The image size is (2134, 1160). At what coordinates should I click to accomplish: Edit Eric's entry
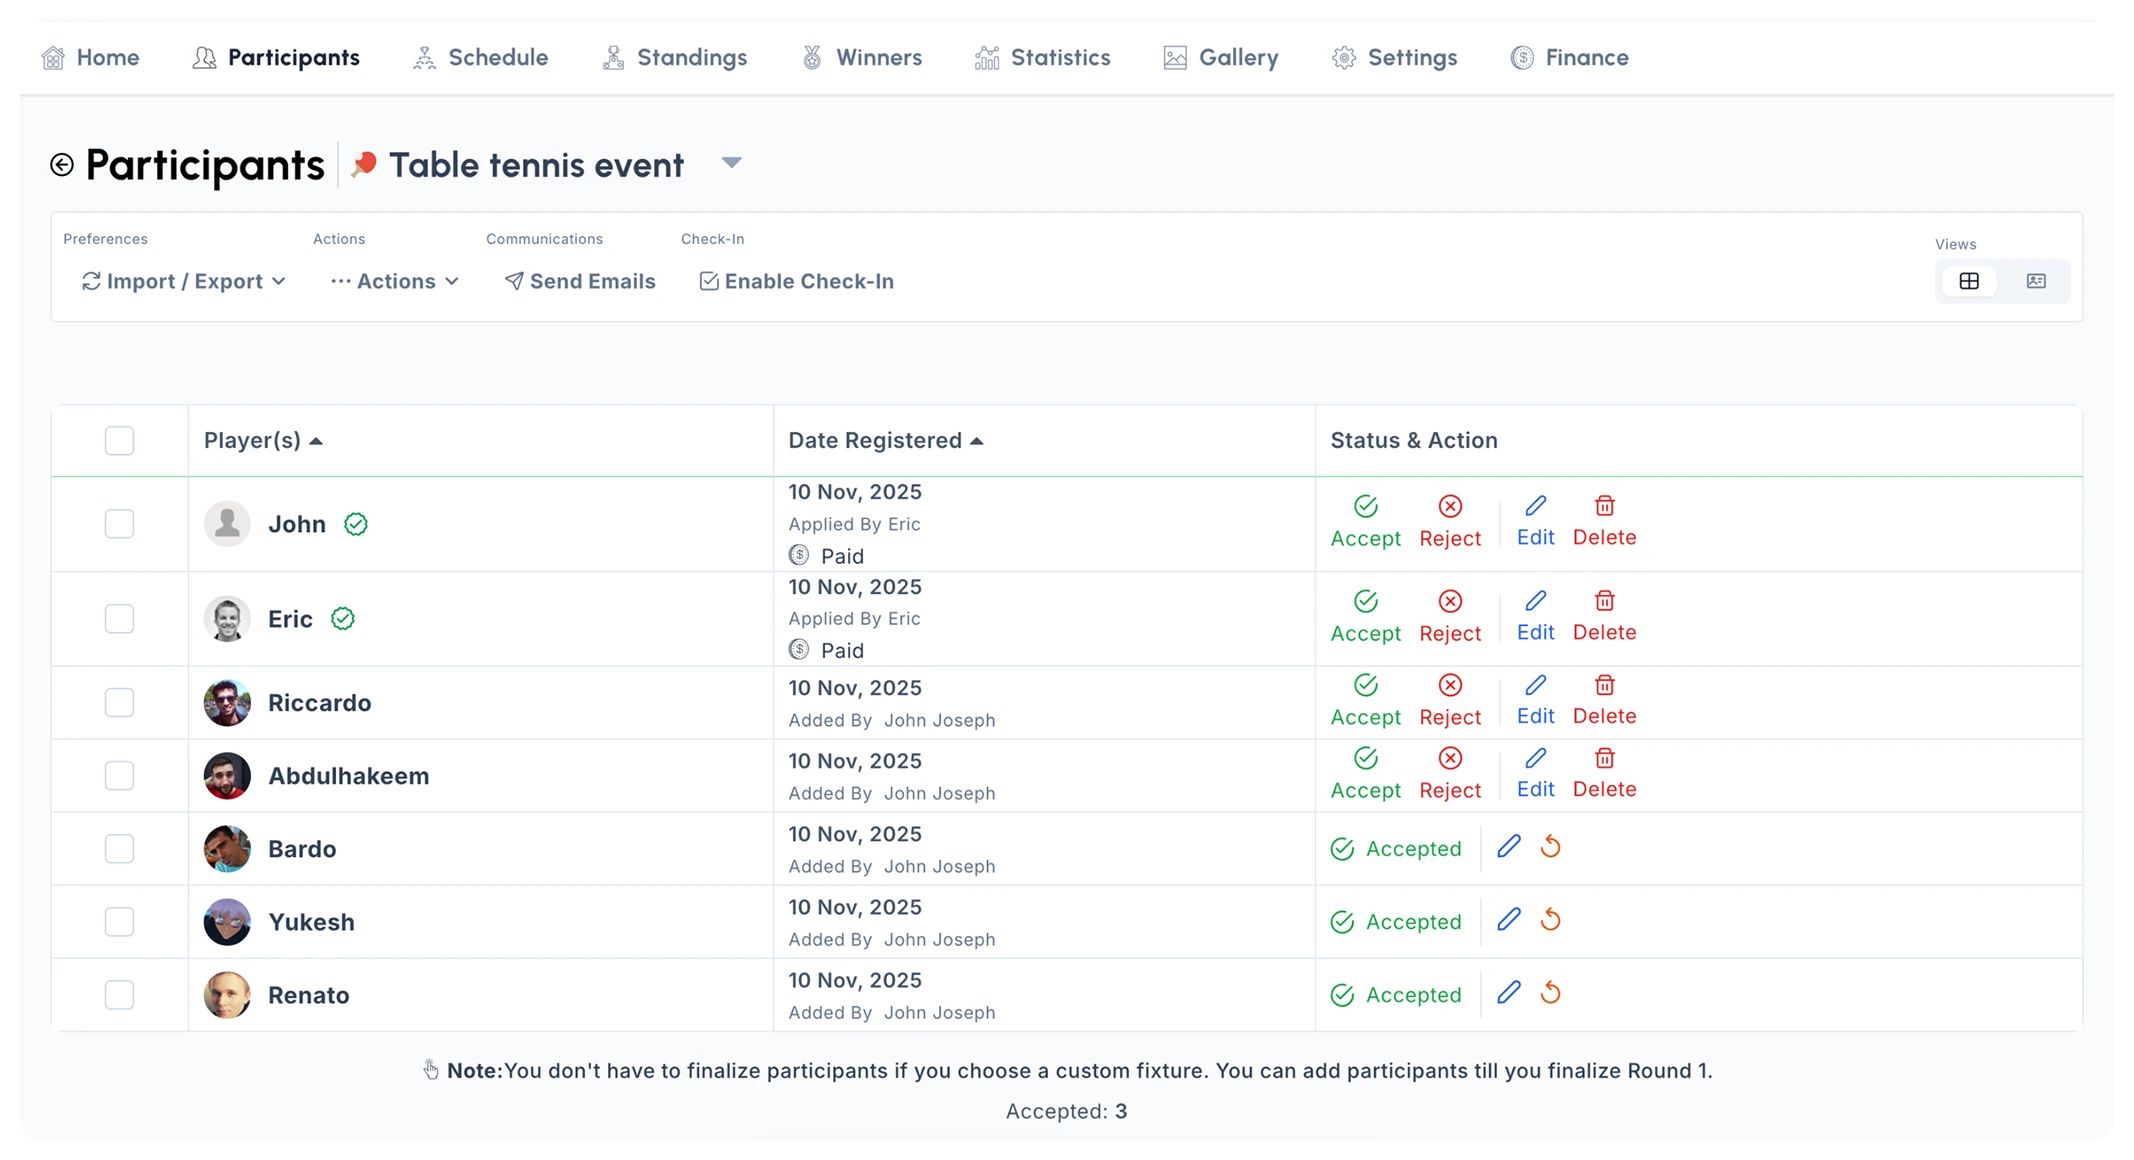[x=1535, y=616]
